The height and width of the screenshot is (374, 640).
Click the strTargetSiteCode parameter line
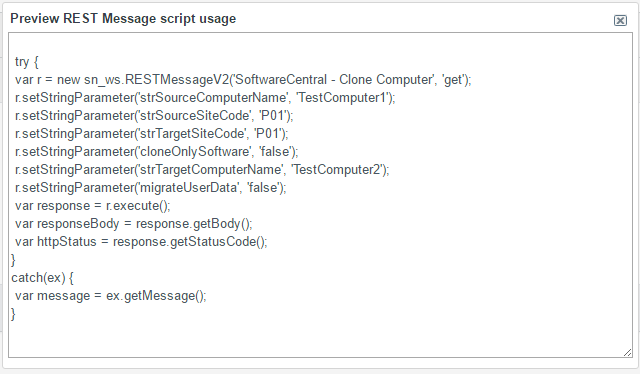152,134
